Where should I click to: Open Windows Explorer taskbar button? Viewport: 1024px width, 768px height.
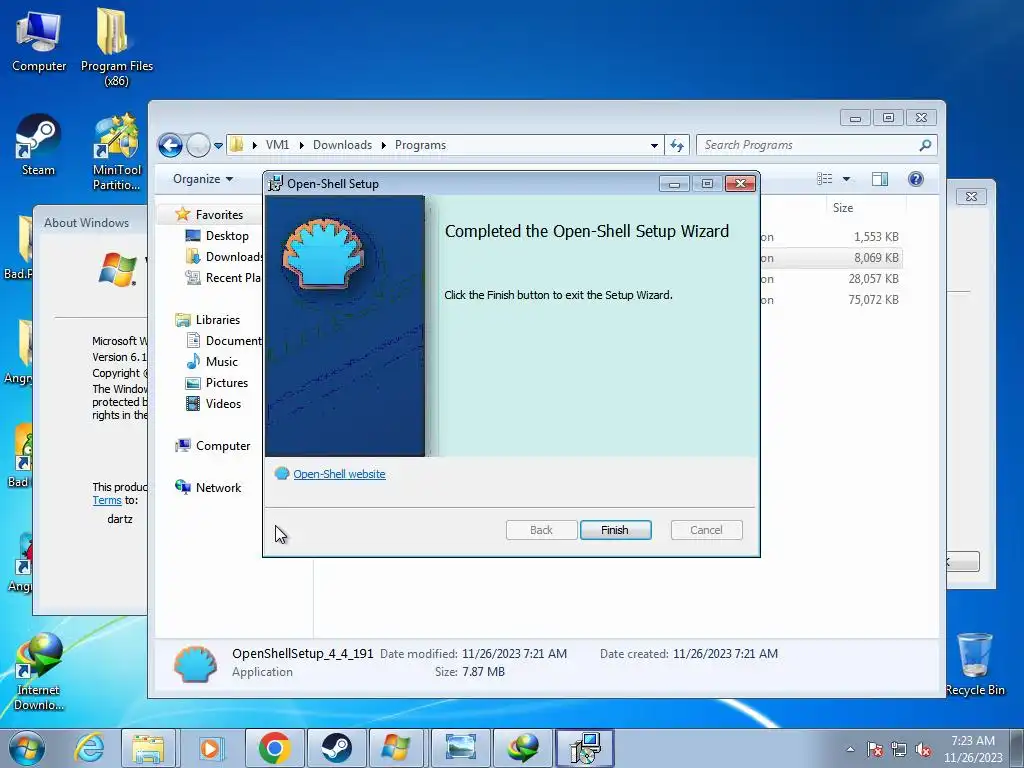148,748
